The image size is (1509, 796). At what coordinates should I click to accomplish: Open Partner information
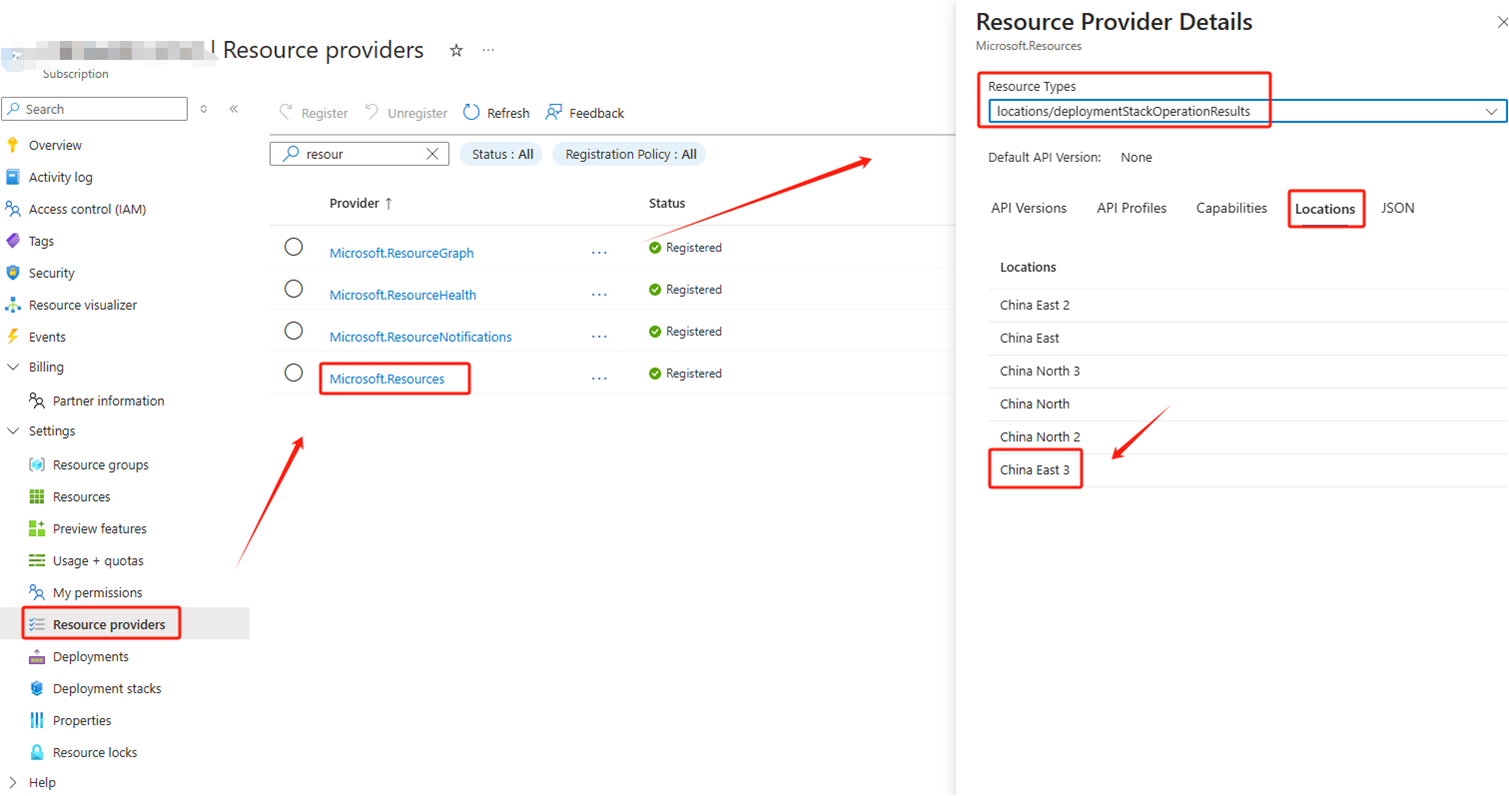pyautogui.click(x=108, y=401)
